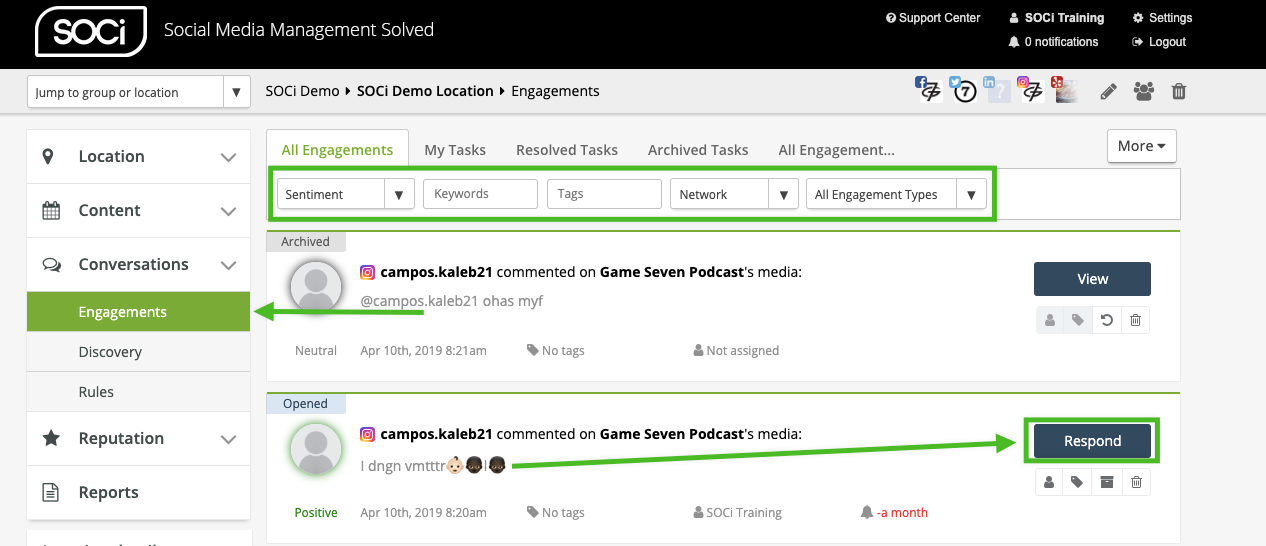Click the '-a month' reminder text
The image size is (1266, 546).
pyautogui.click(x=902, y=513)
